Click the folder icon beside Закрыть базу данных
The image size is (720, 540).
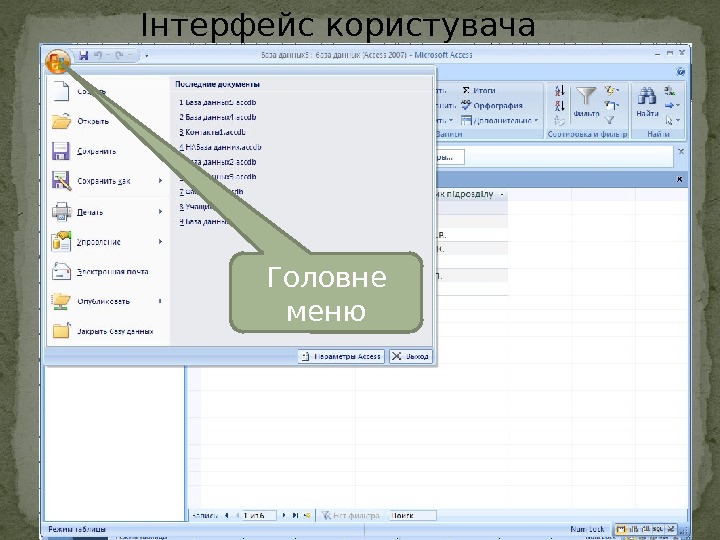pos(61,331)
